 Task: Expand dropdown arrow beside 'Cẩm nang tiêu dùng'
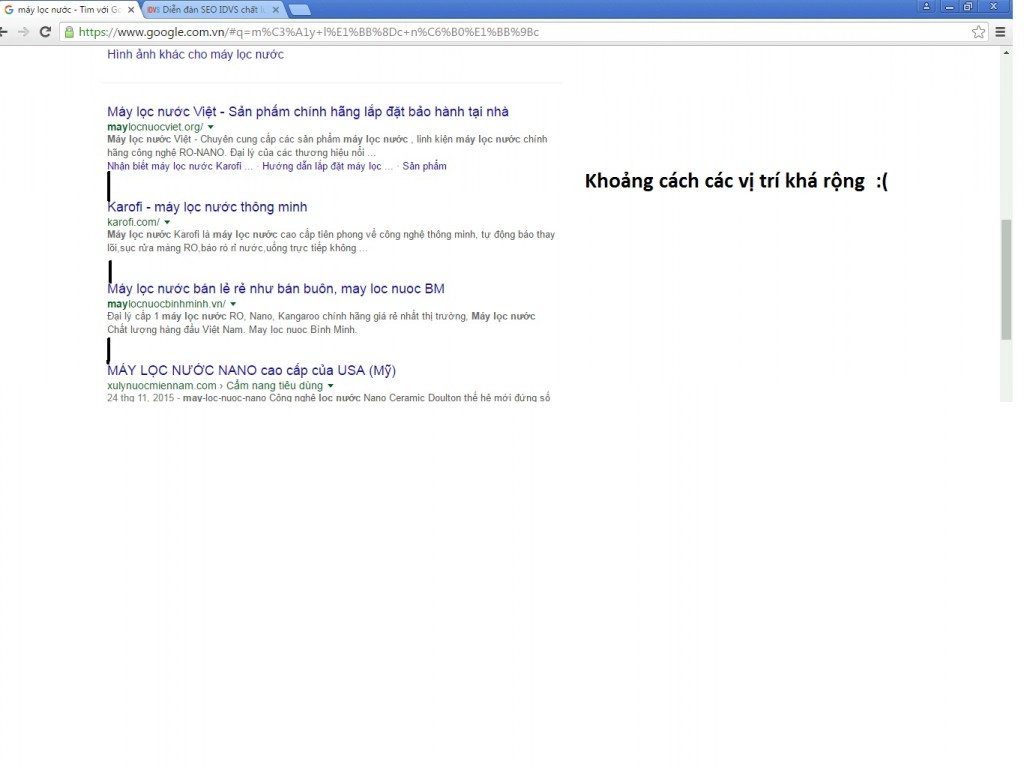(330, 386)
